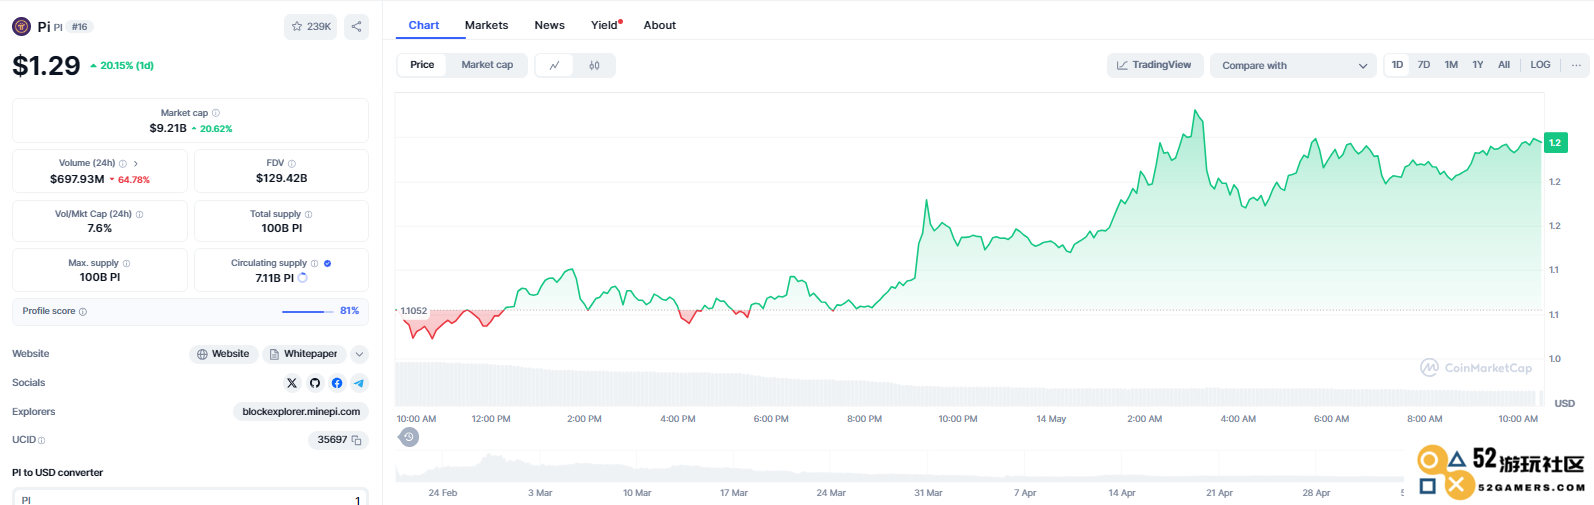Click the Vol/Mkt Cap (24h) info icon
This screenshot has width=1594, height=505.
[x=139, y=214]
